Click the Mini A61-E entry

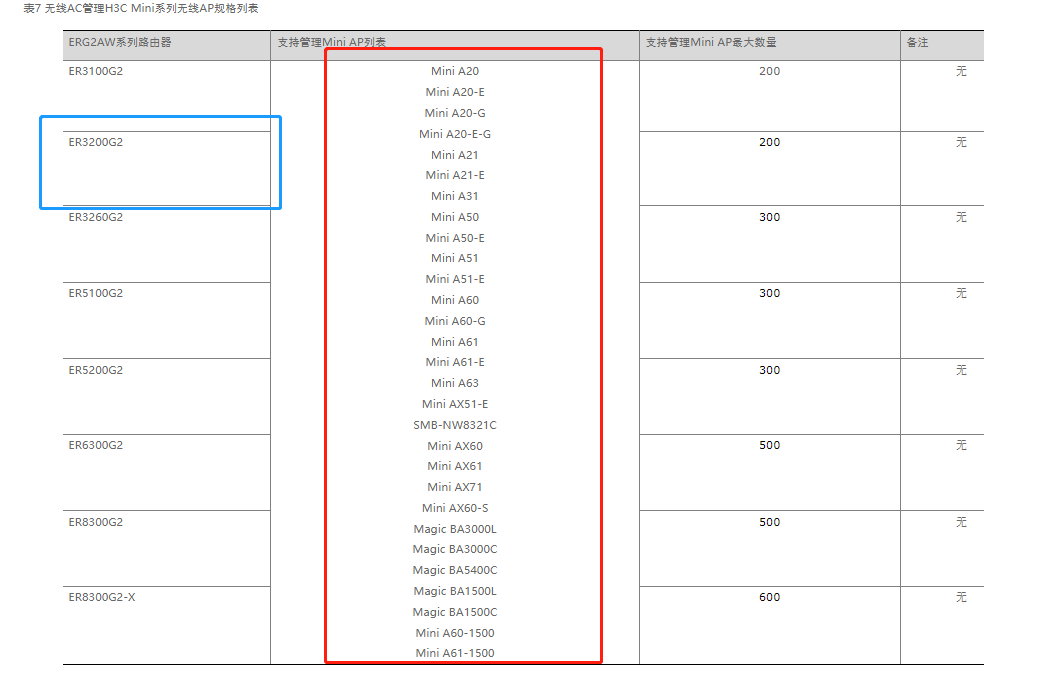pyautogui.click(x=455, y=362)
